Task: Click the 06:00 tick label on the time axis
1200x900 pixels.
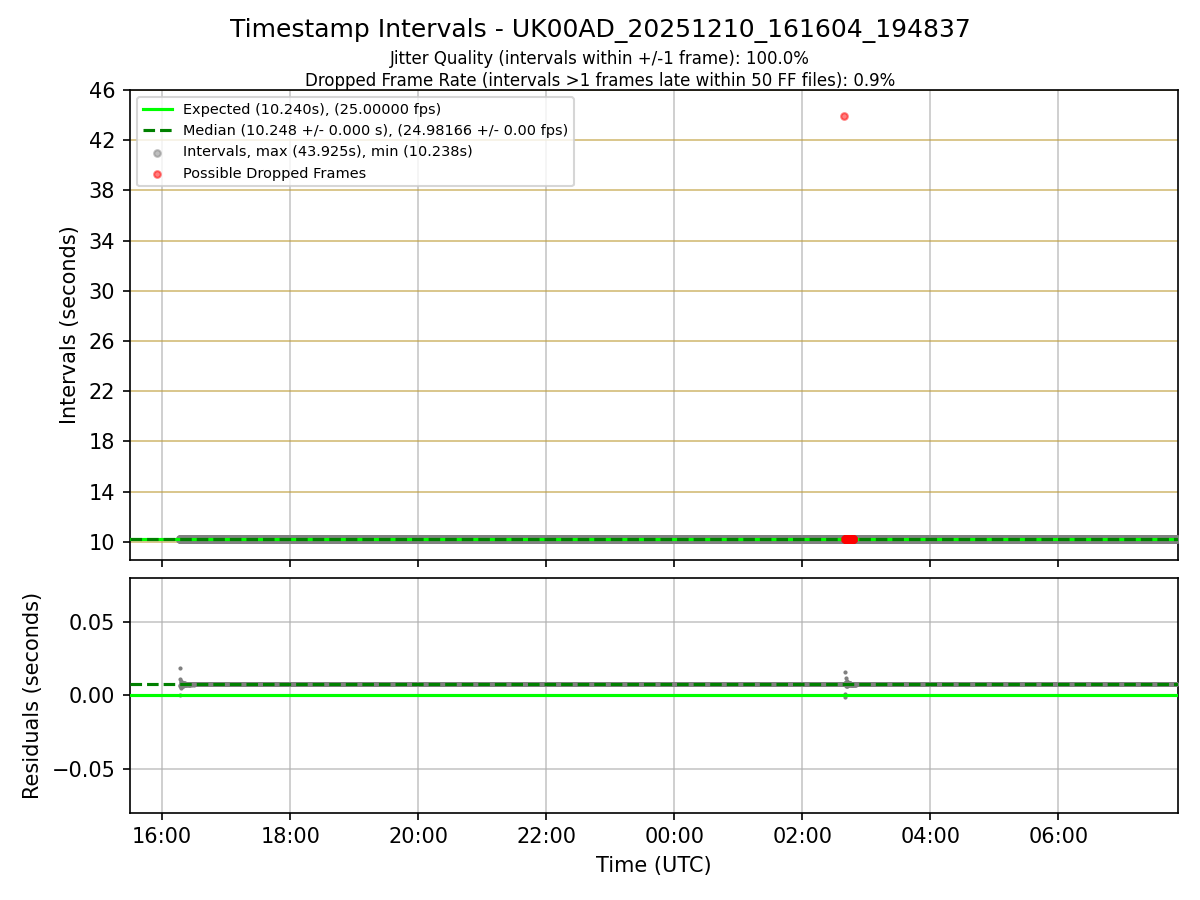Action: pyautogui.click(x=1058, y=836)
